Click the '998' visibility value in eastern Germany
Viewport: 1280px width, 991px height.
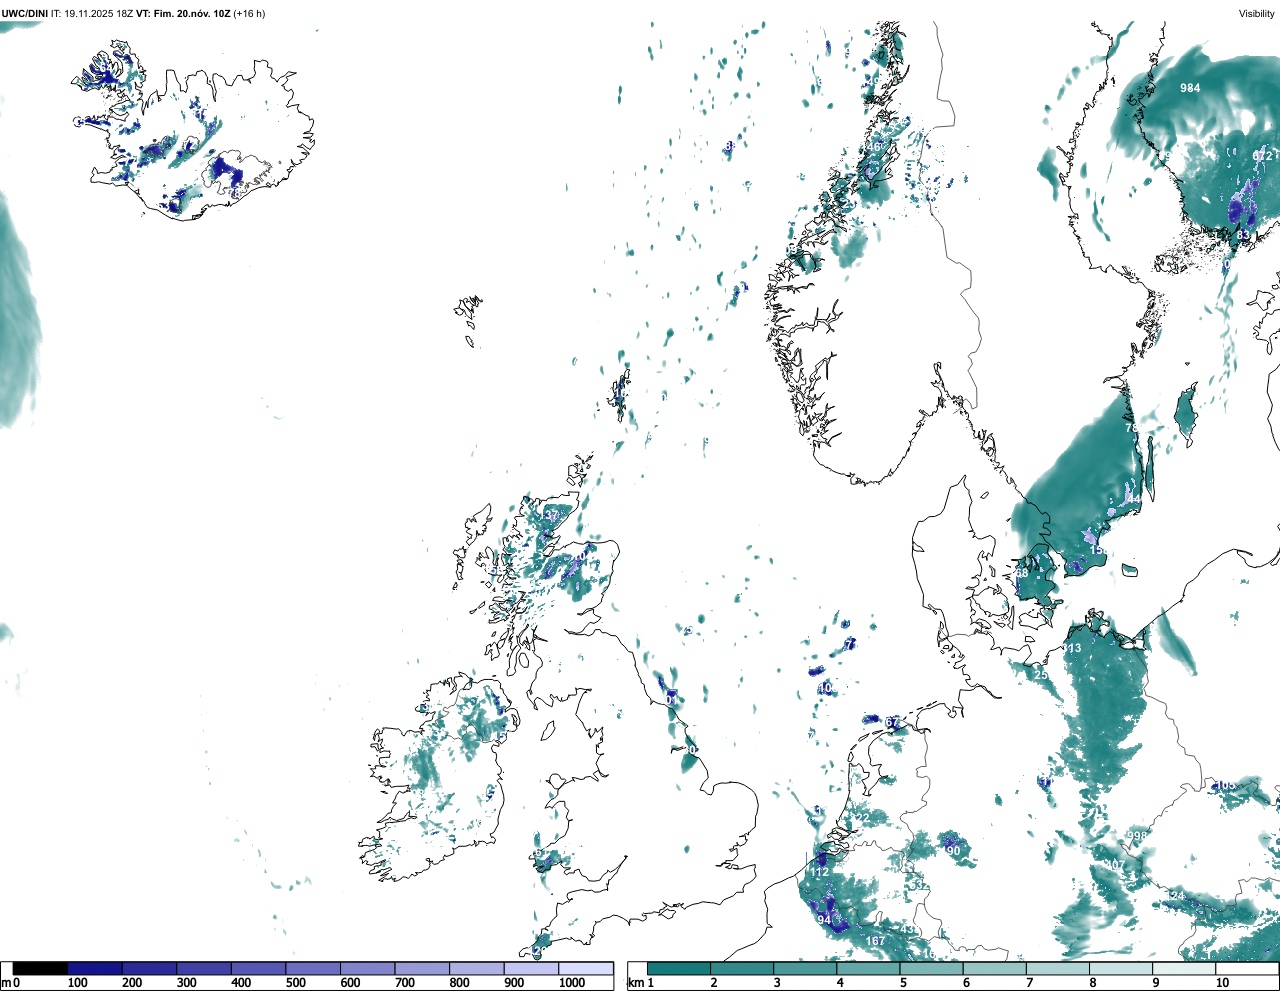[x=1137, y=836]
